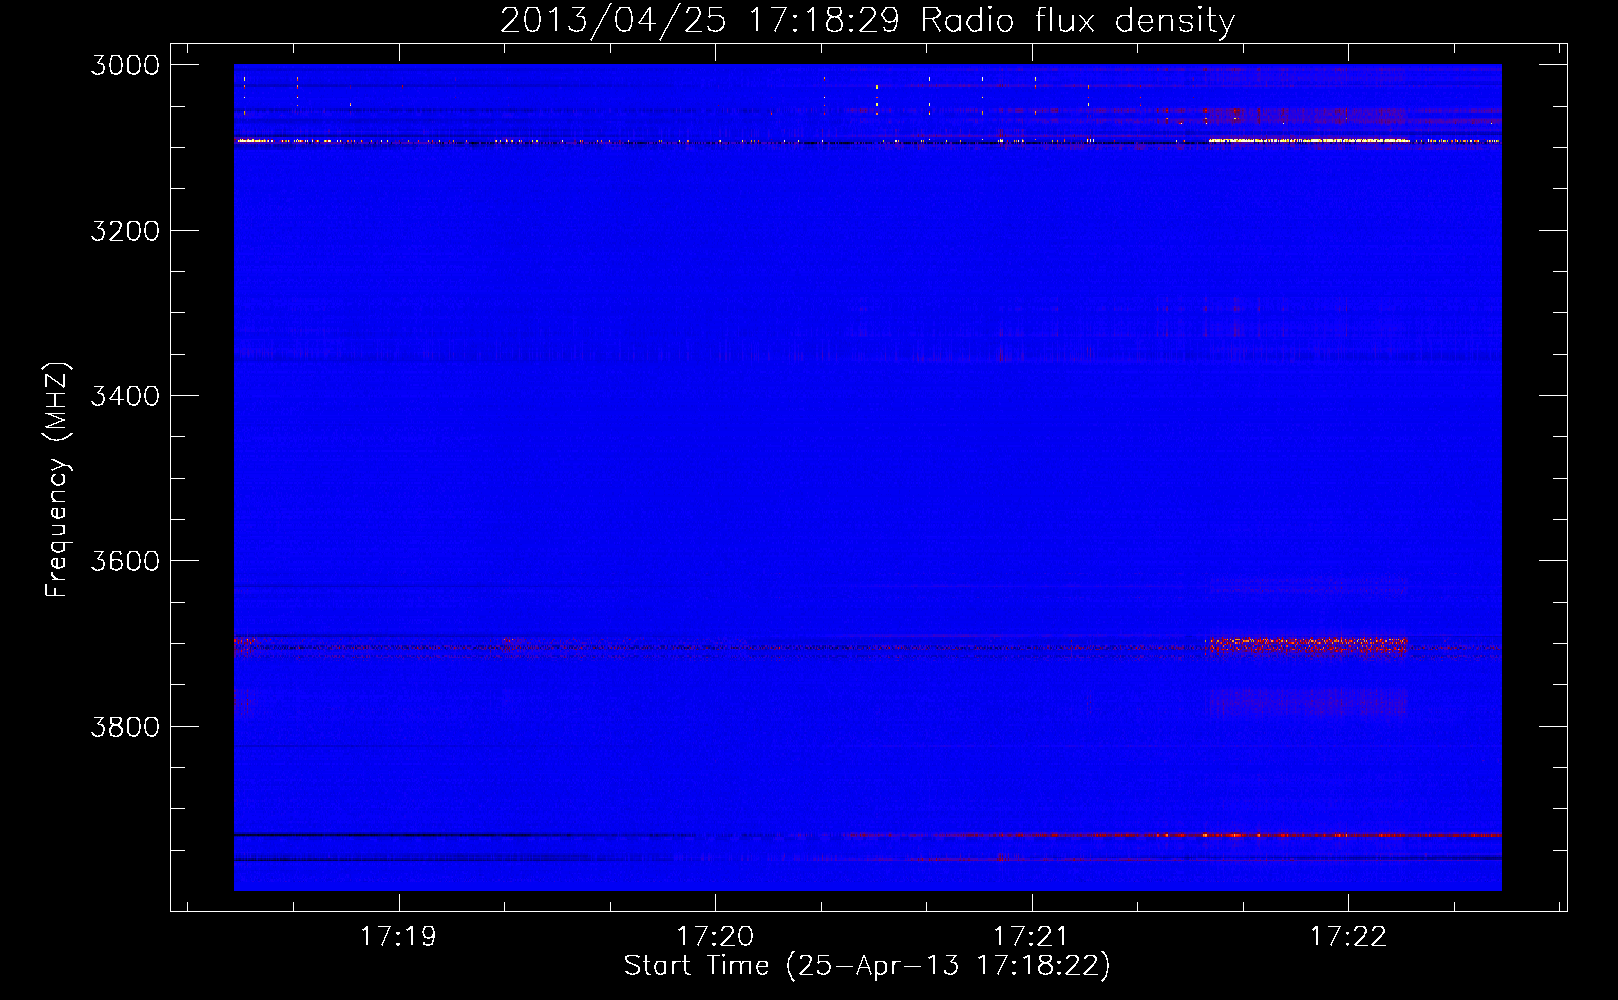Viewport: 1618px width, 1000px height.
Task: Click the 3400 frequency tick label
Action: click(125, 396)
